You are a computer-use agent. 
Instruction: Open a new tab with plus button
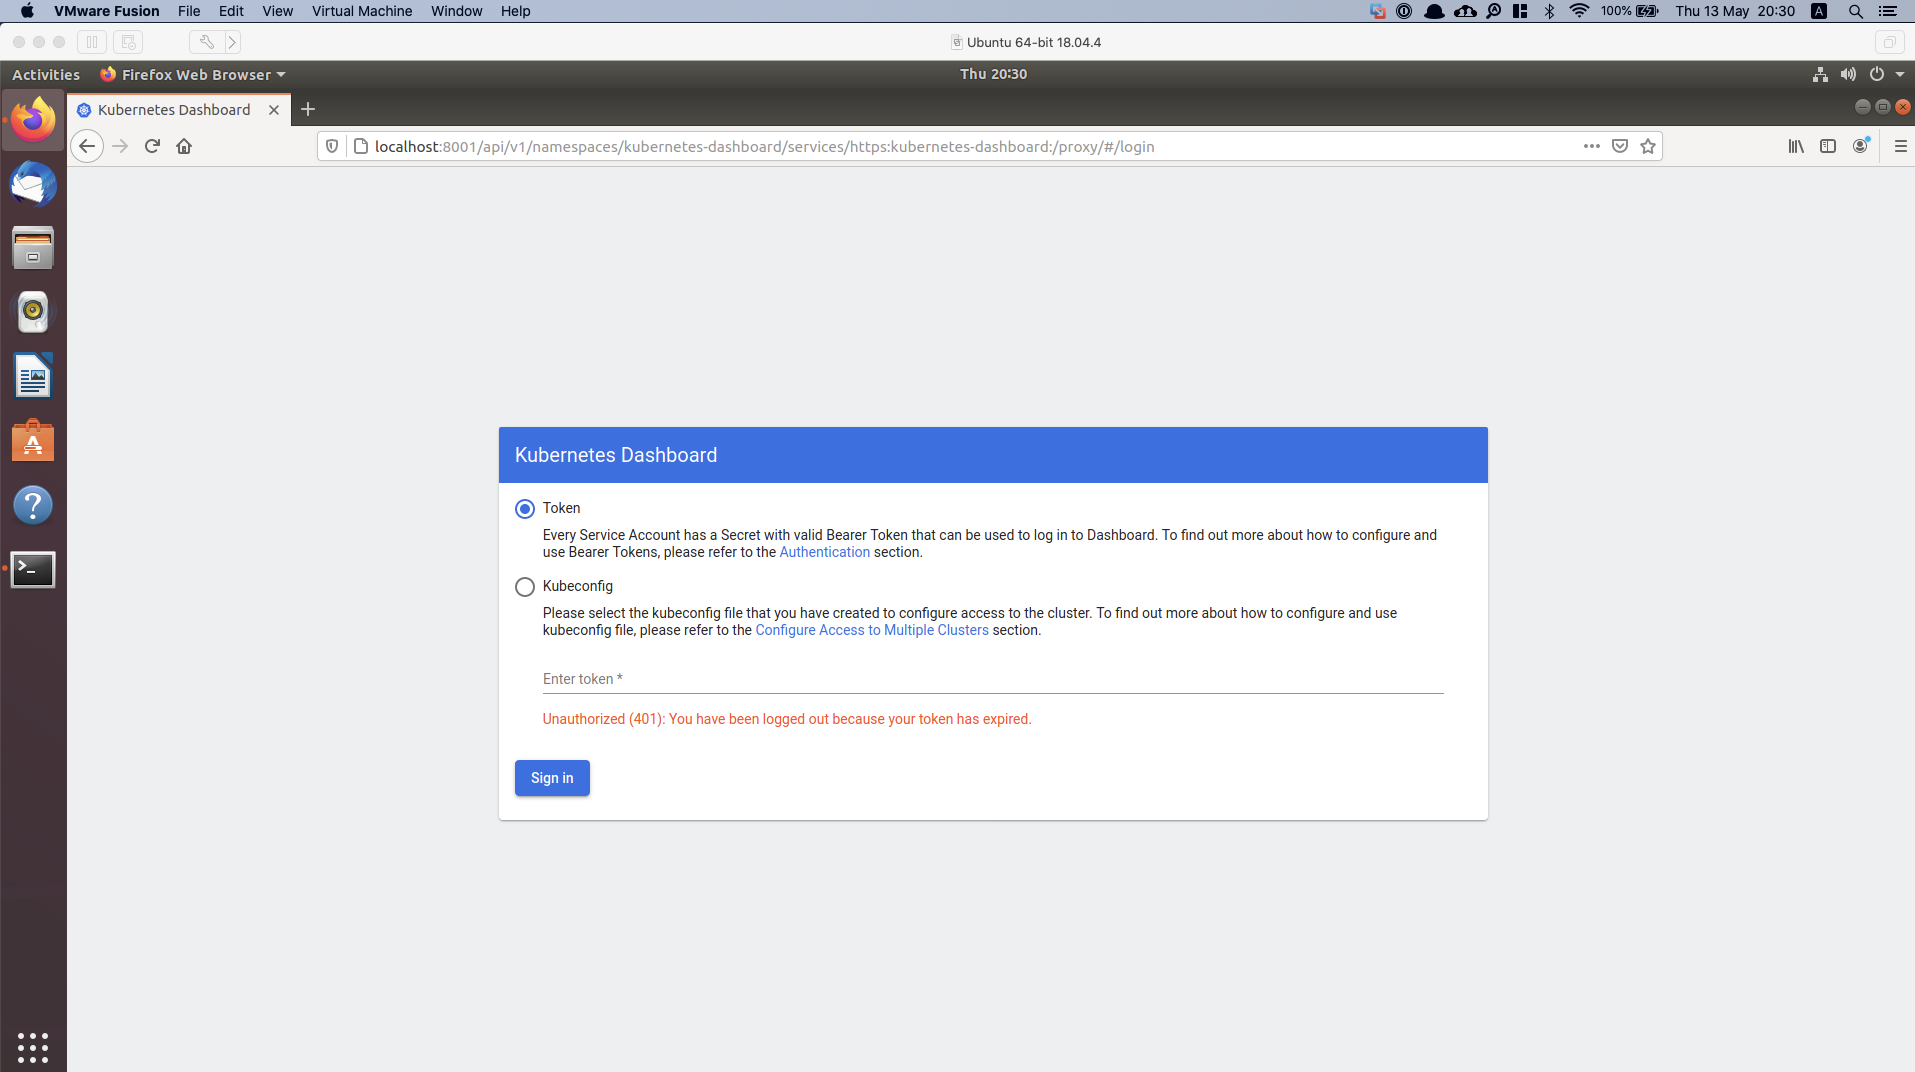[308, 109]
